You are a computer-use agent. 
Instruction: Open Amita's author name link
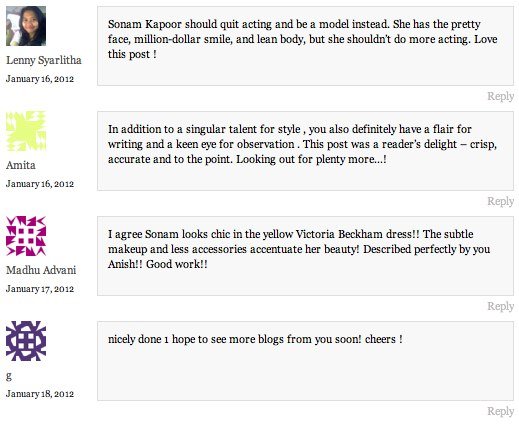[x=21, y=165]
